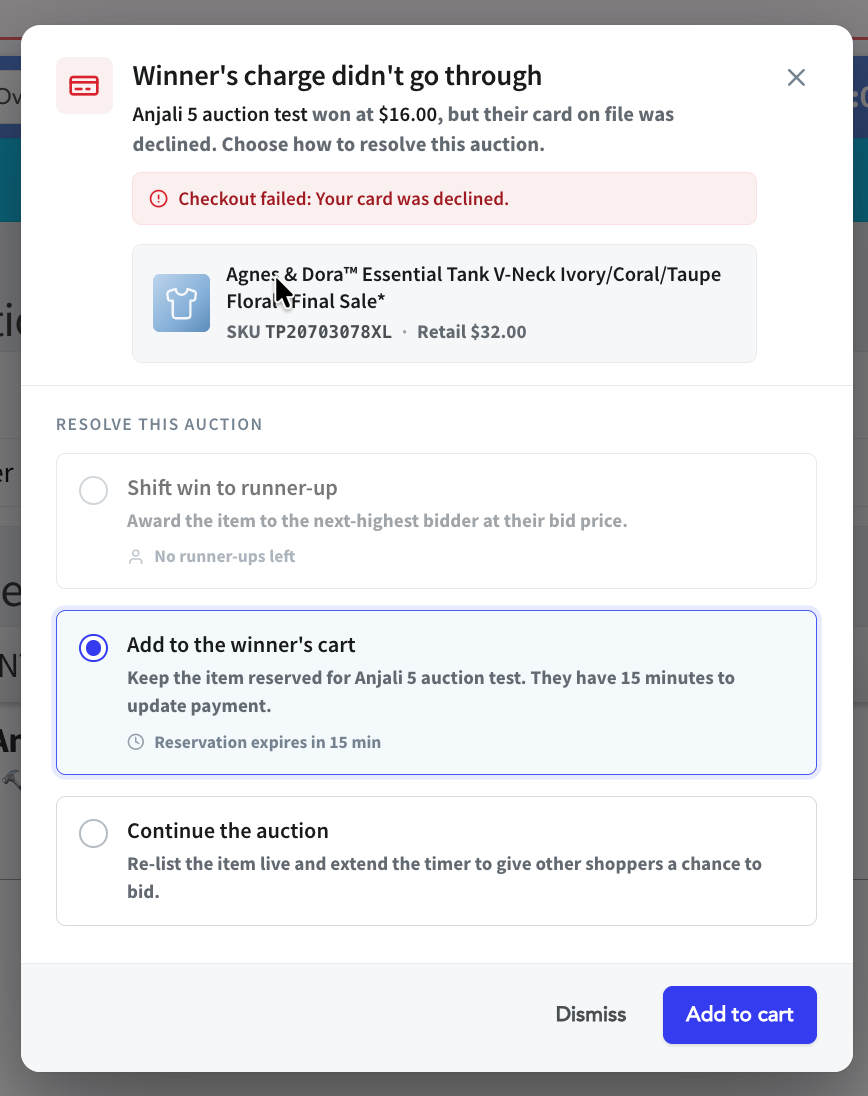The height and width of the screenshot is (1096, 868).
Task: Click the Winner's charge didn't go through heading
Action: point(337,75)
